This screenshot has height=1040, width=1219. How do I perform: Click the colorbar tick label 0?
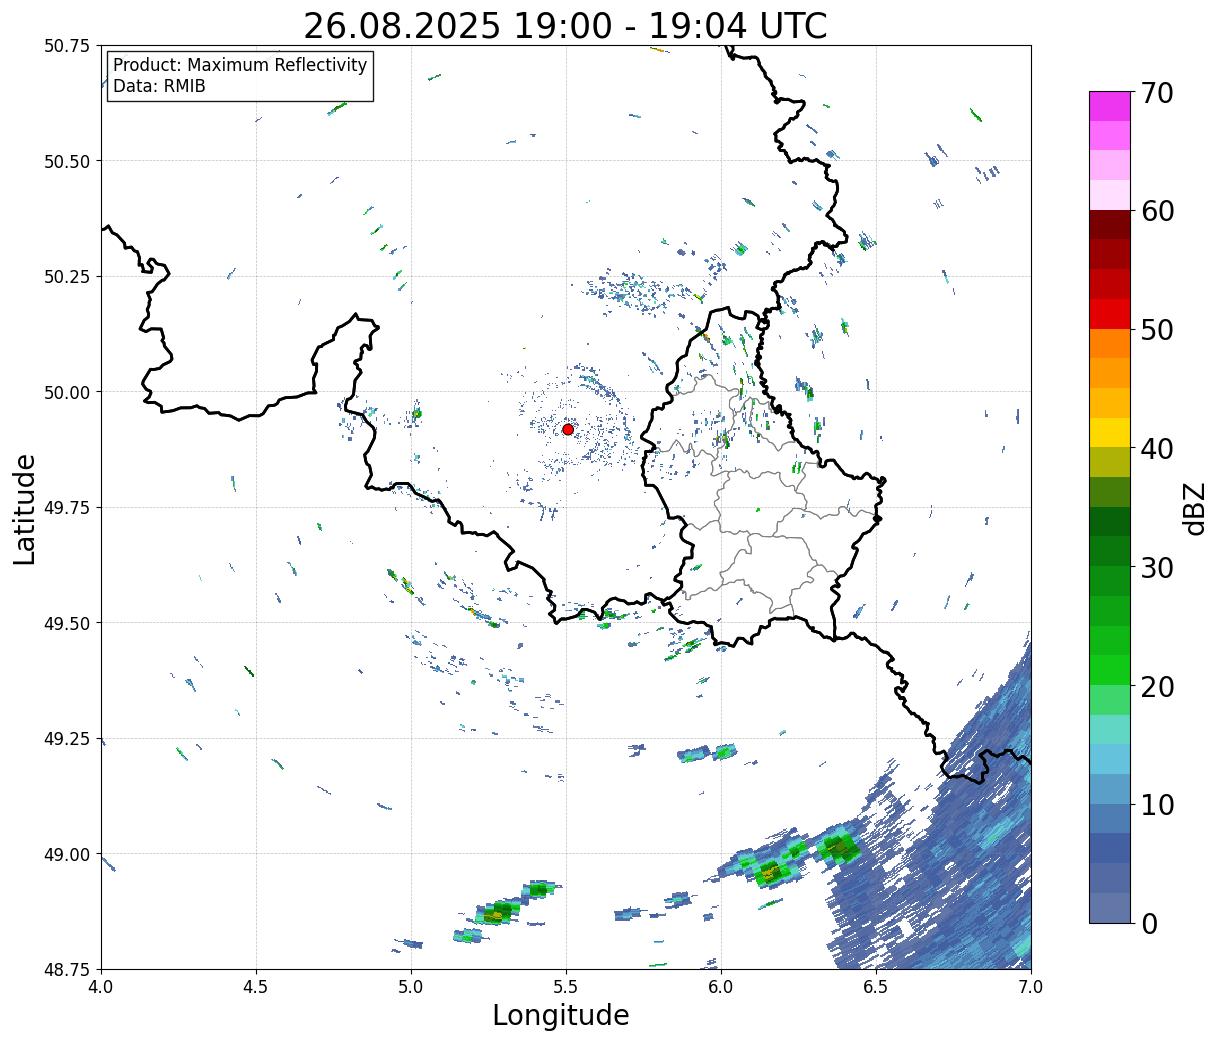click(1148, 924)
